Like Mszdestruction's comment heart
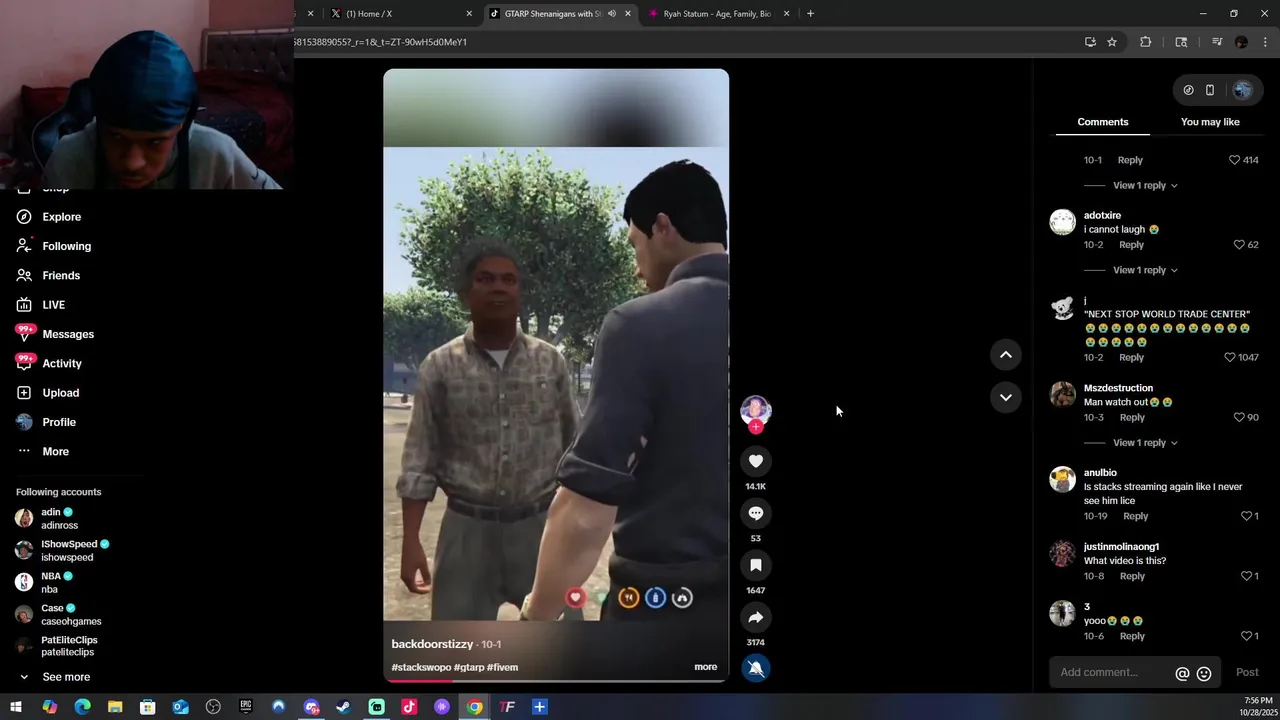Viewport: 1280px width, 720px height. (1239, 417)
